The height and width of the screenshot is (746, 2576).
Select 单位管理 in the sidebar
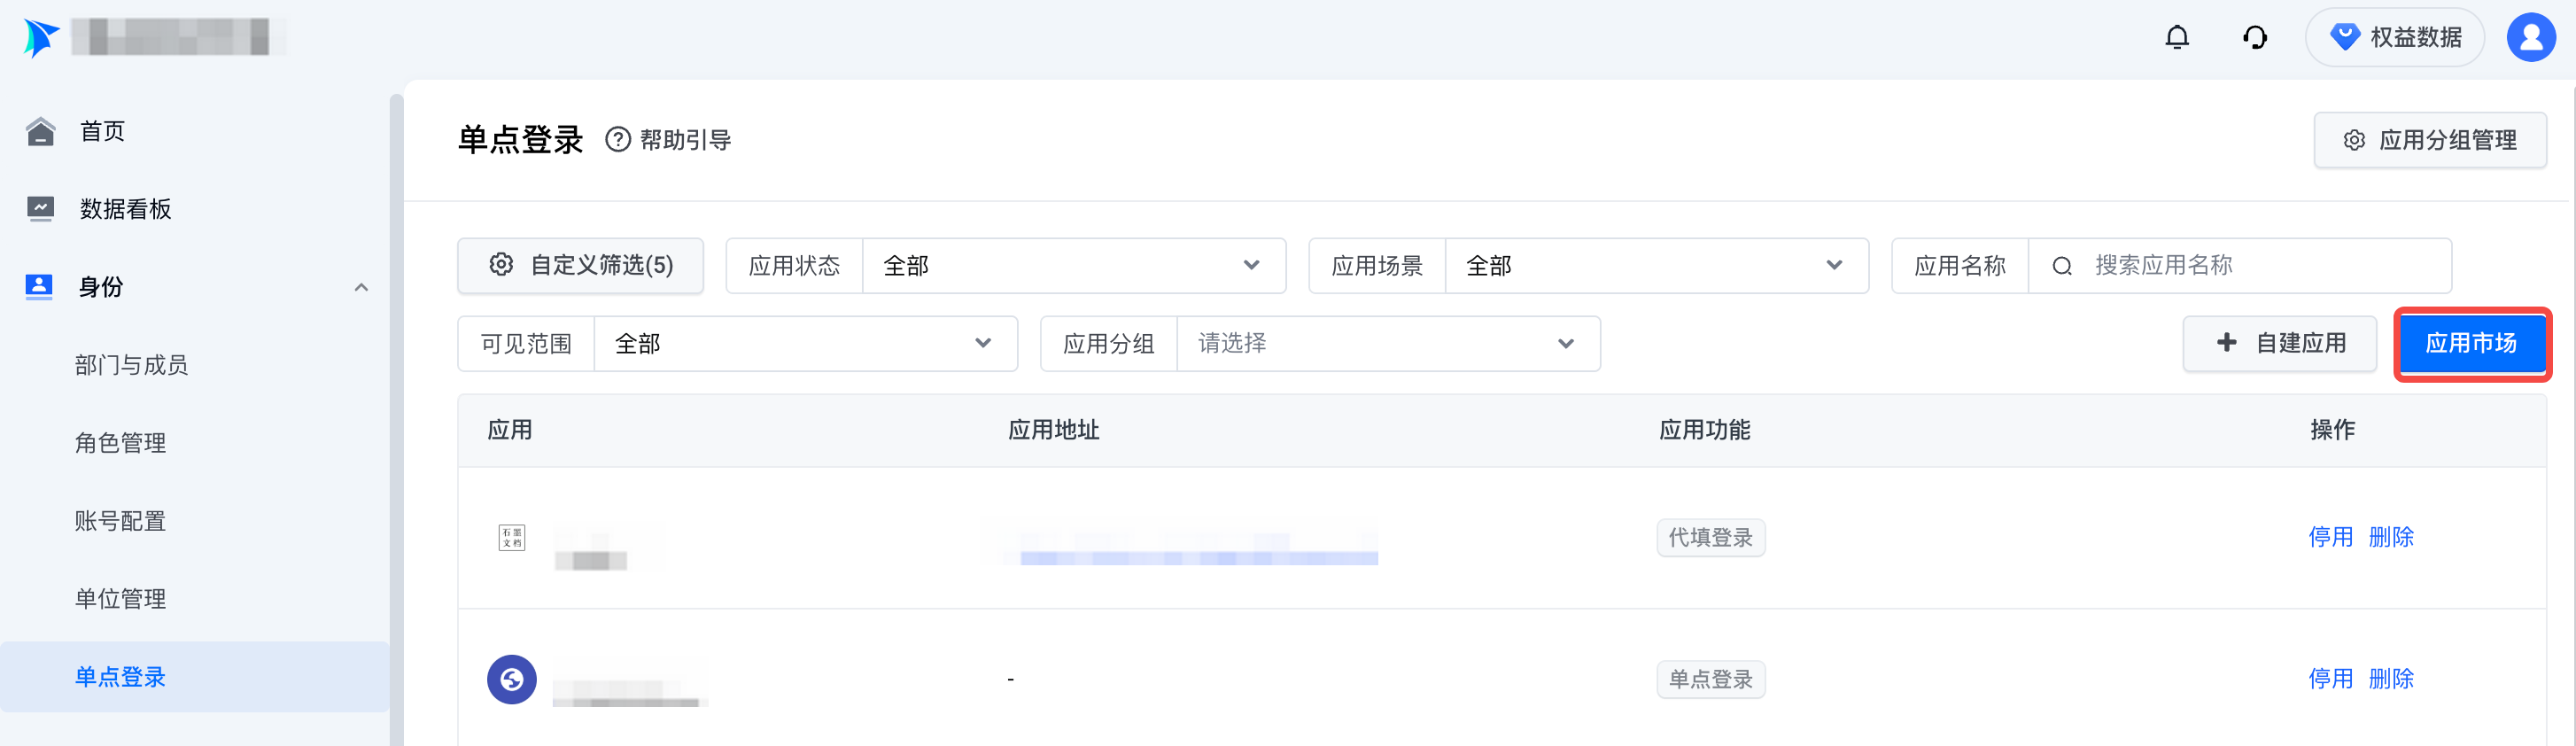pyautogui.click(x=120, y=599)
